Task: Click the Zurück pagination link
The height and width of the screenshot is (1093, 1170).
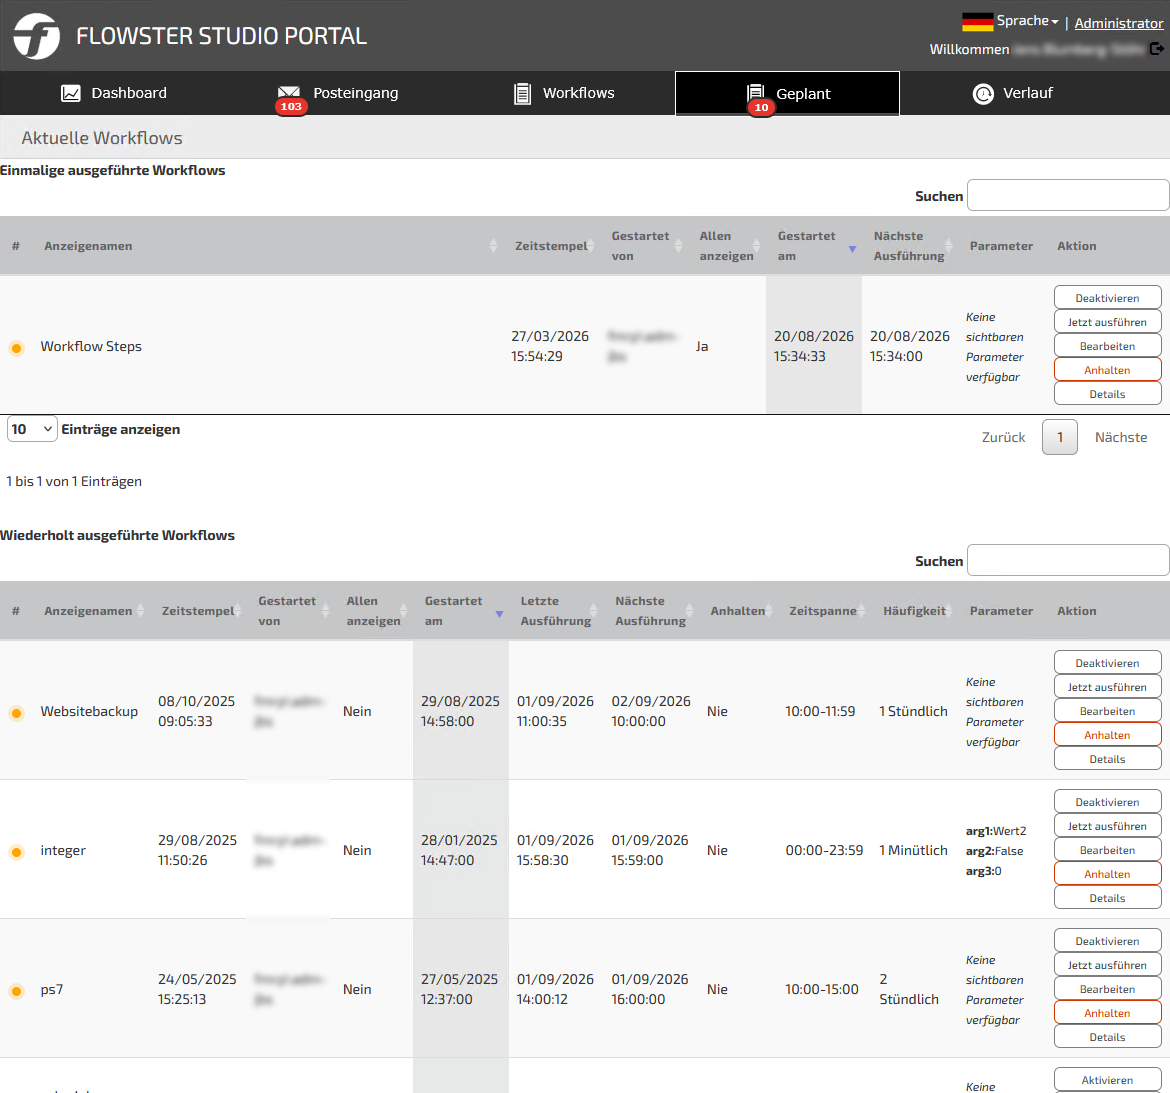Action: coord(1003,436)
